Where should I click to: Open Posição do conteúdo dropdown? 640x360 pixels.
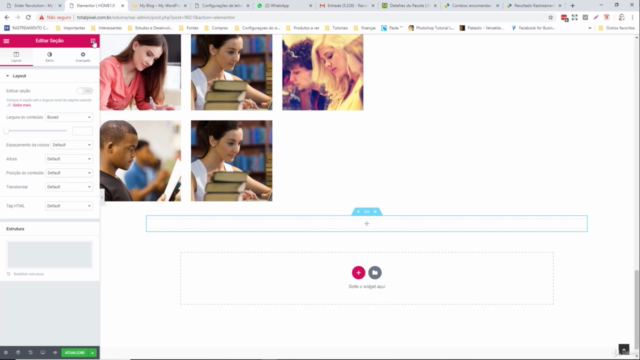click(69, 173)
